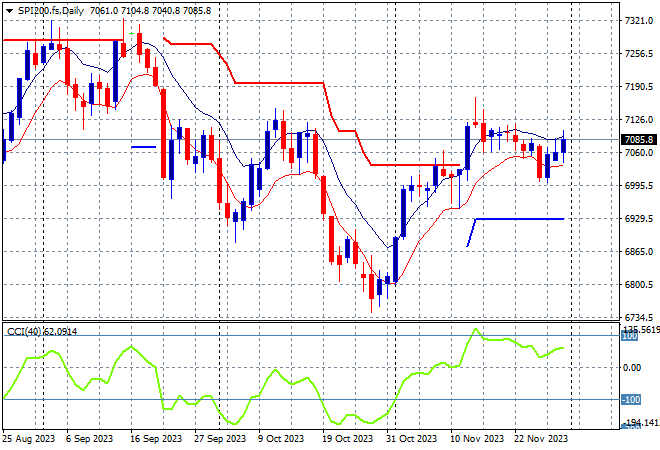The width and height of the screenshot is (660, 450).
Task: Click the 6995.5 price axis label
Action: pyautogui.click(x=639, y=186)
